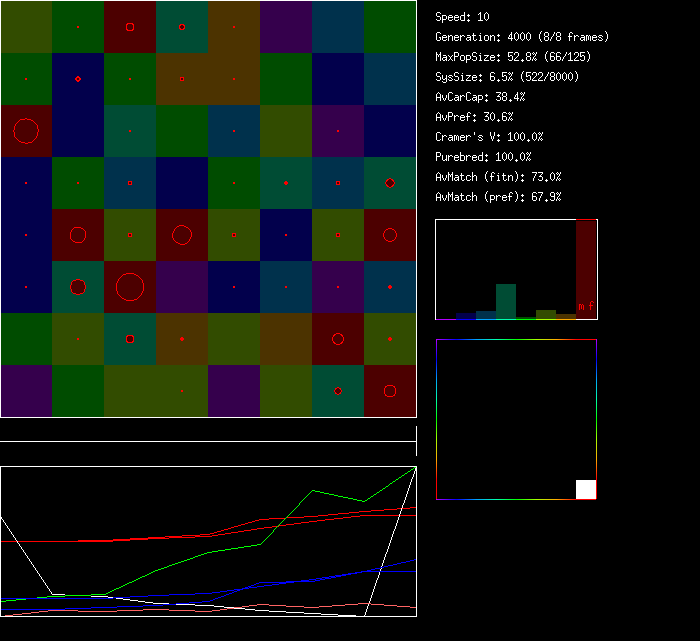
Task: Click the Purebred: 100.0% statistic
Action: point(483,157)
